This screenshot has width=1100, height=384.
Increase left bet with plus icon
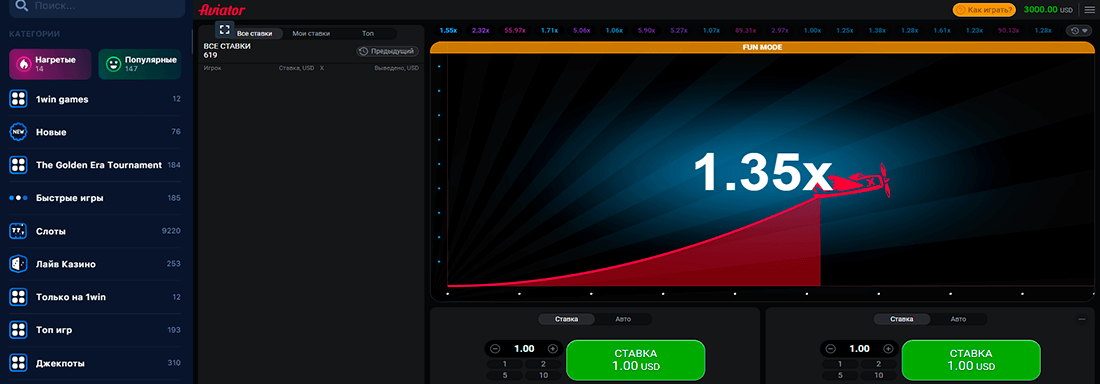tap(553, 349)
